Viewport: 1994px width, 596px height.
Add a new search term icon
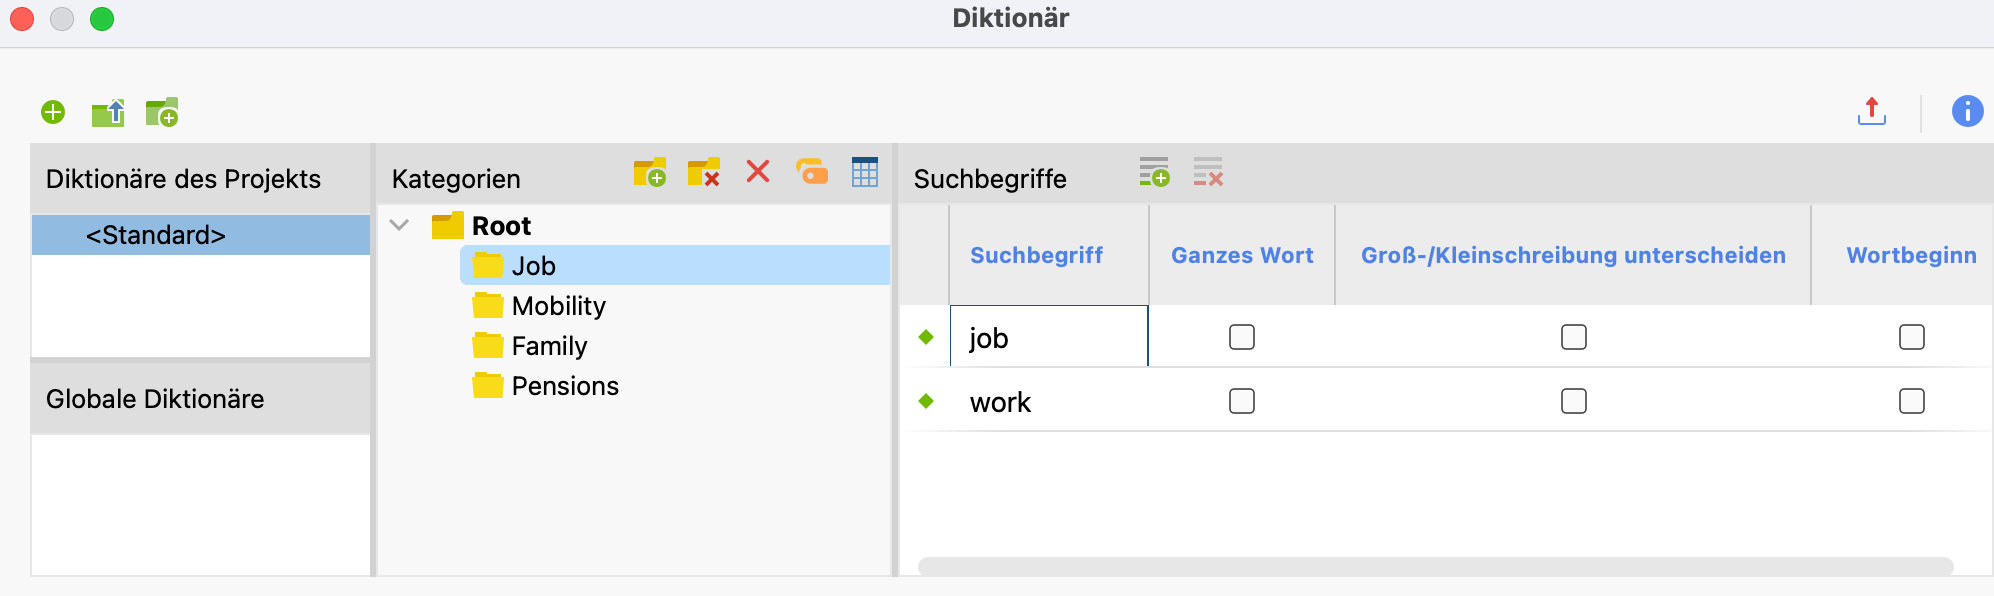tap(1154, 172)
